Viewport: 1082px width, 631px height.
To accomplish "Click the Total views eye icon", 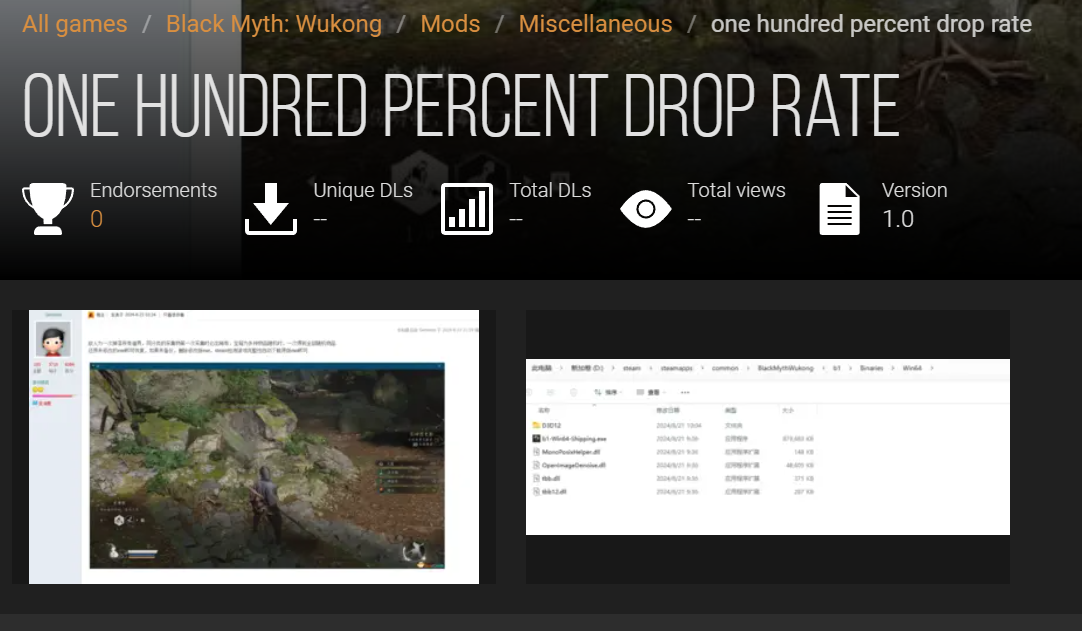I will click(x=646, y=208).
